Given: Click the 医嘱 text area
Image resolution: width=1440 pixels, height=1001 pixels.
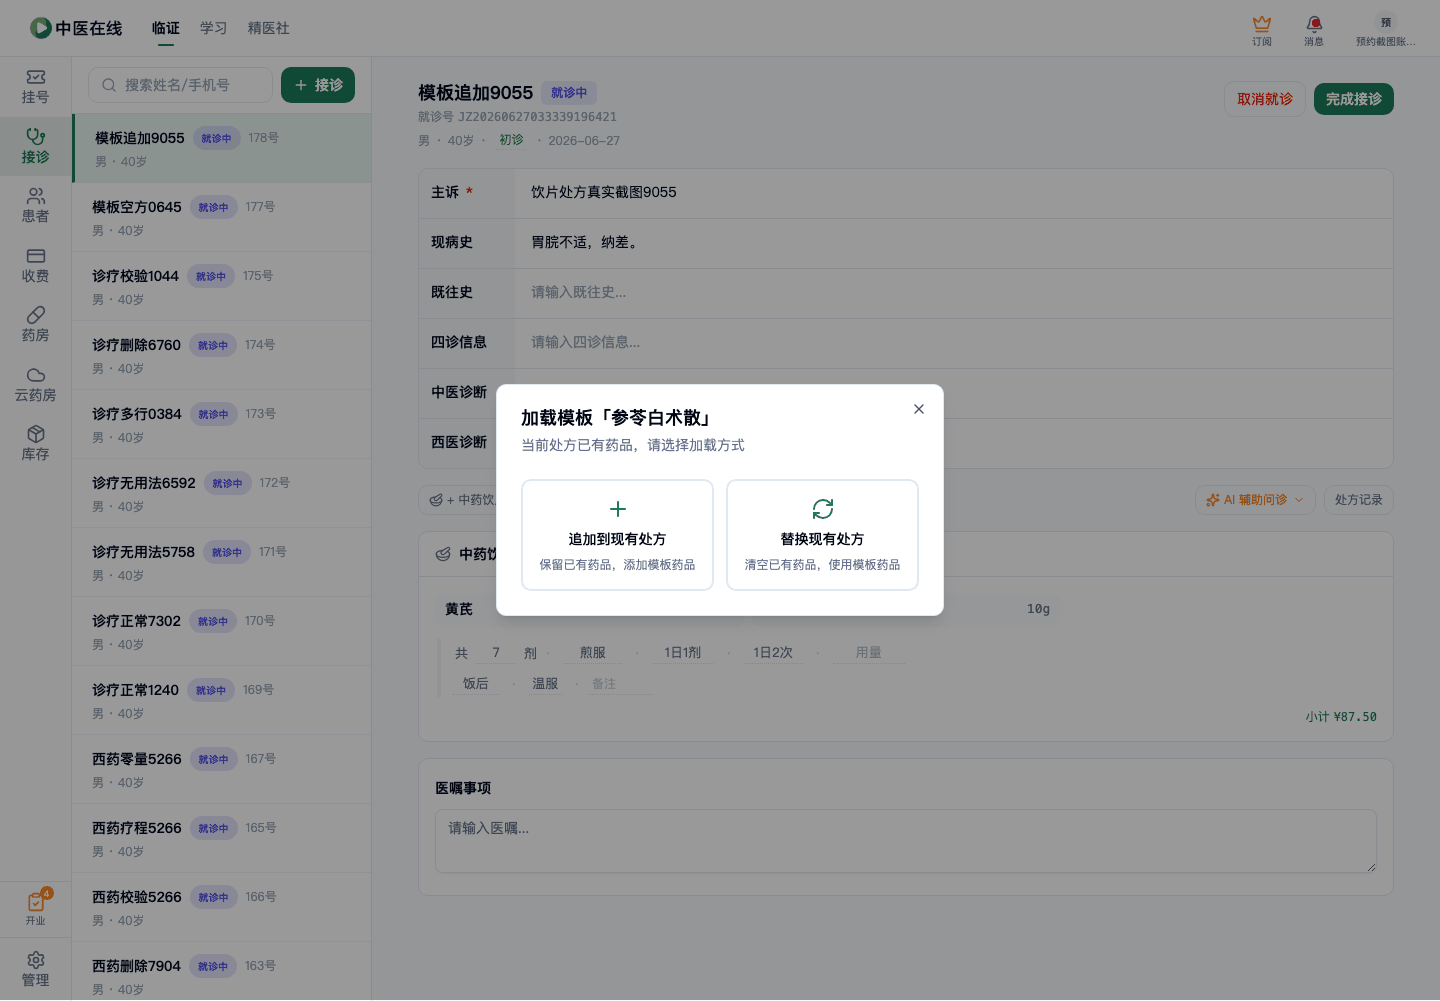Looking at the screenshot, I should [x=906, y=841].
